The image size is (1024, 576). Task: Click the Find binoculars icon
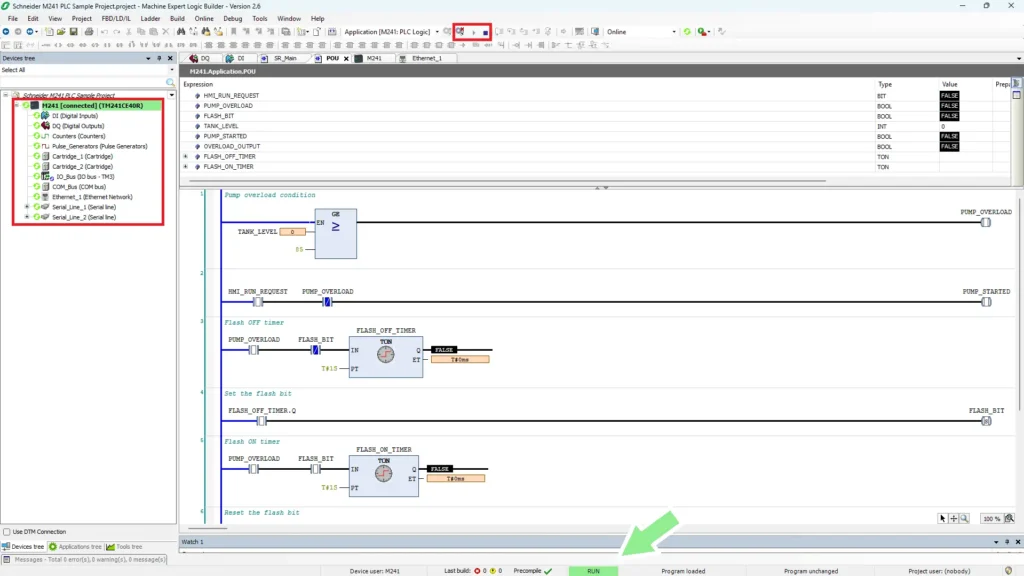click(x=181, y=31)
